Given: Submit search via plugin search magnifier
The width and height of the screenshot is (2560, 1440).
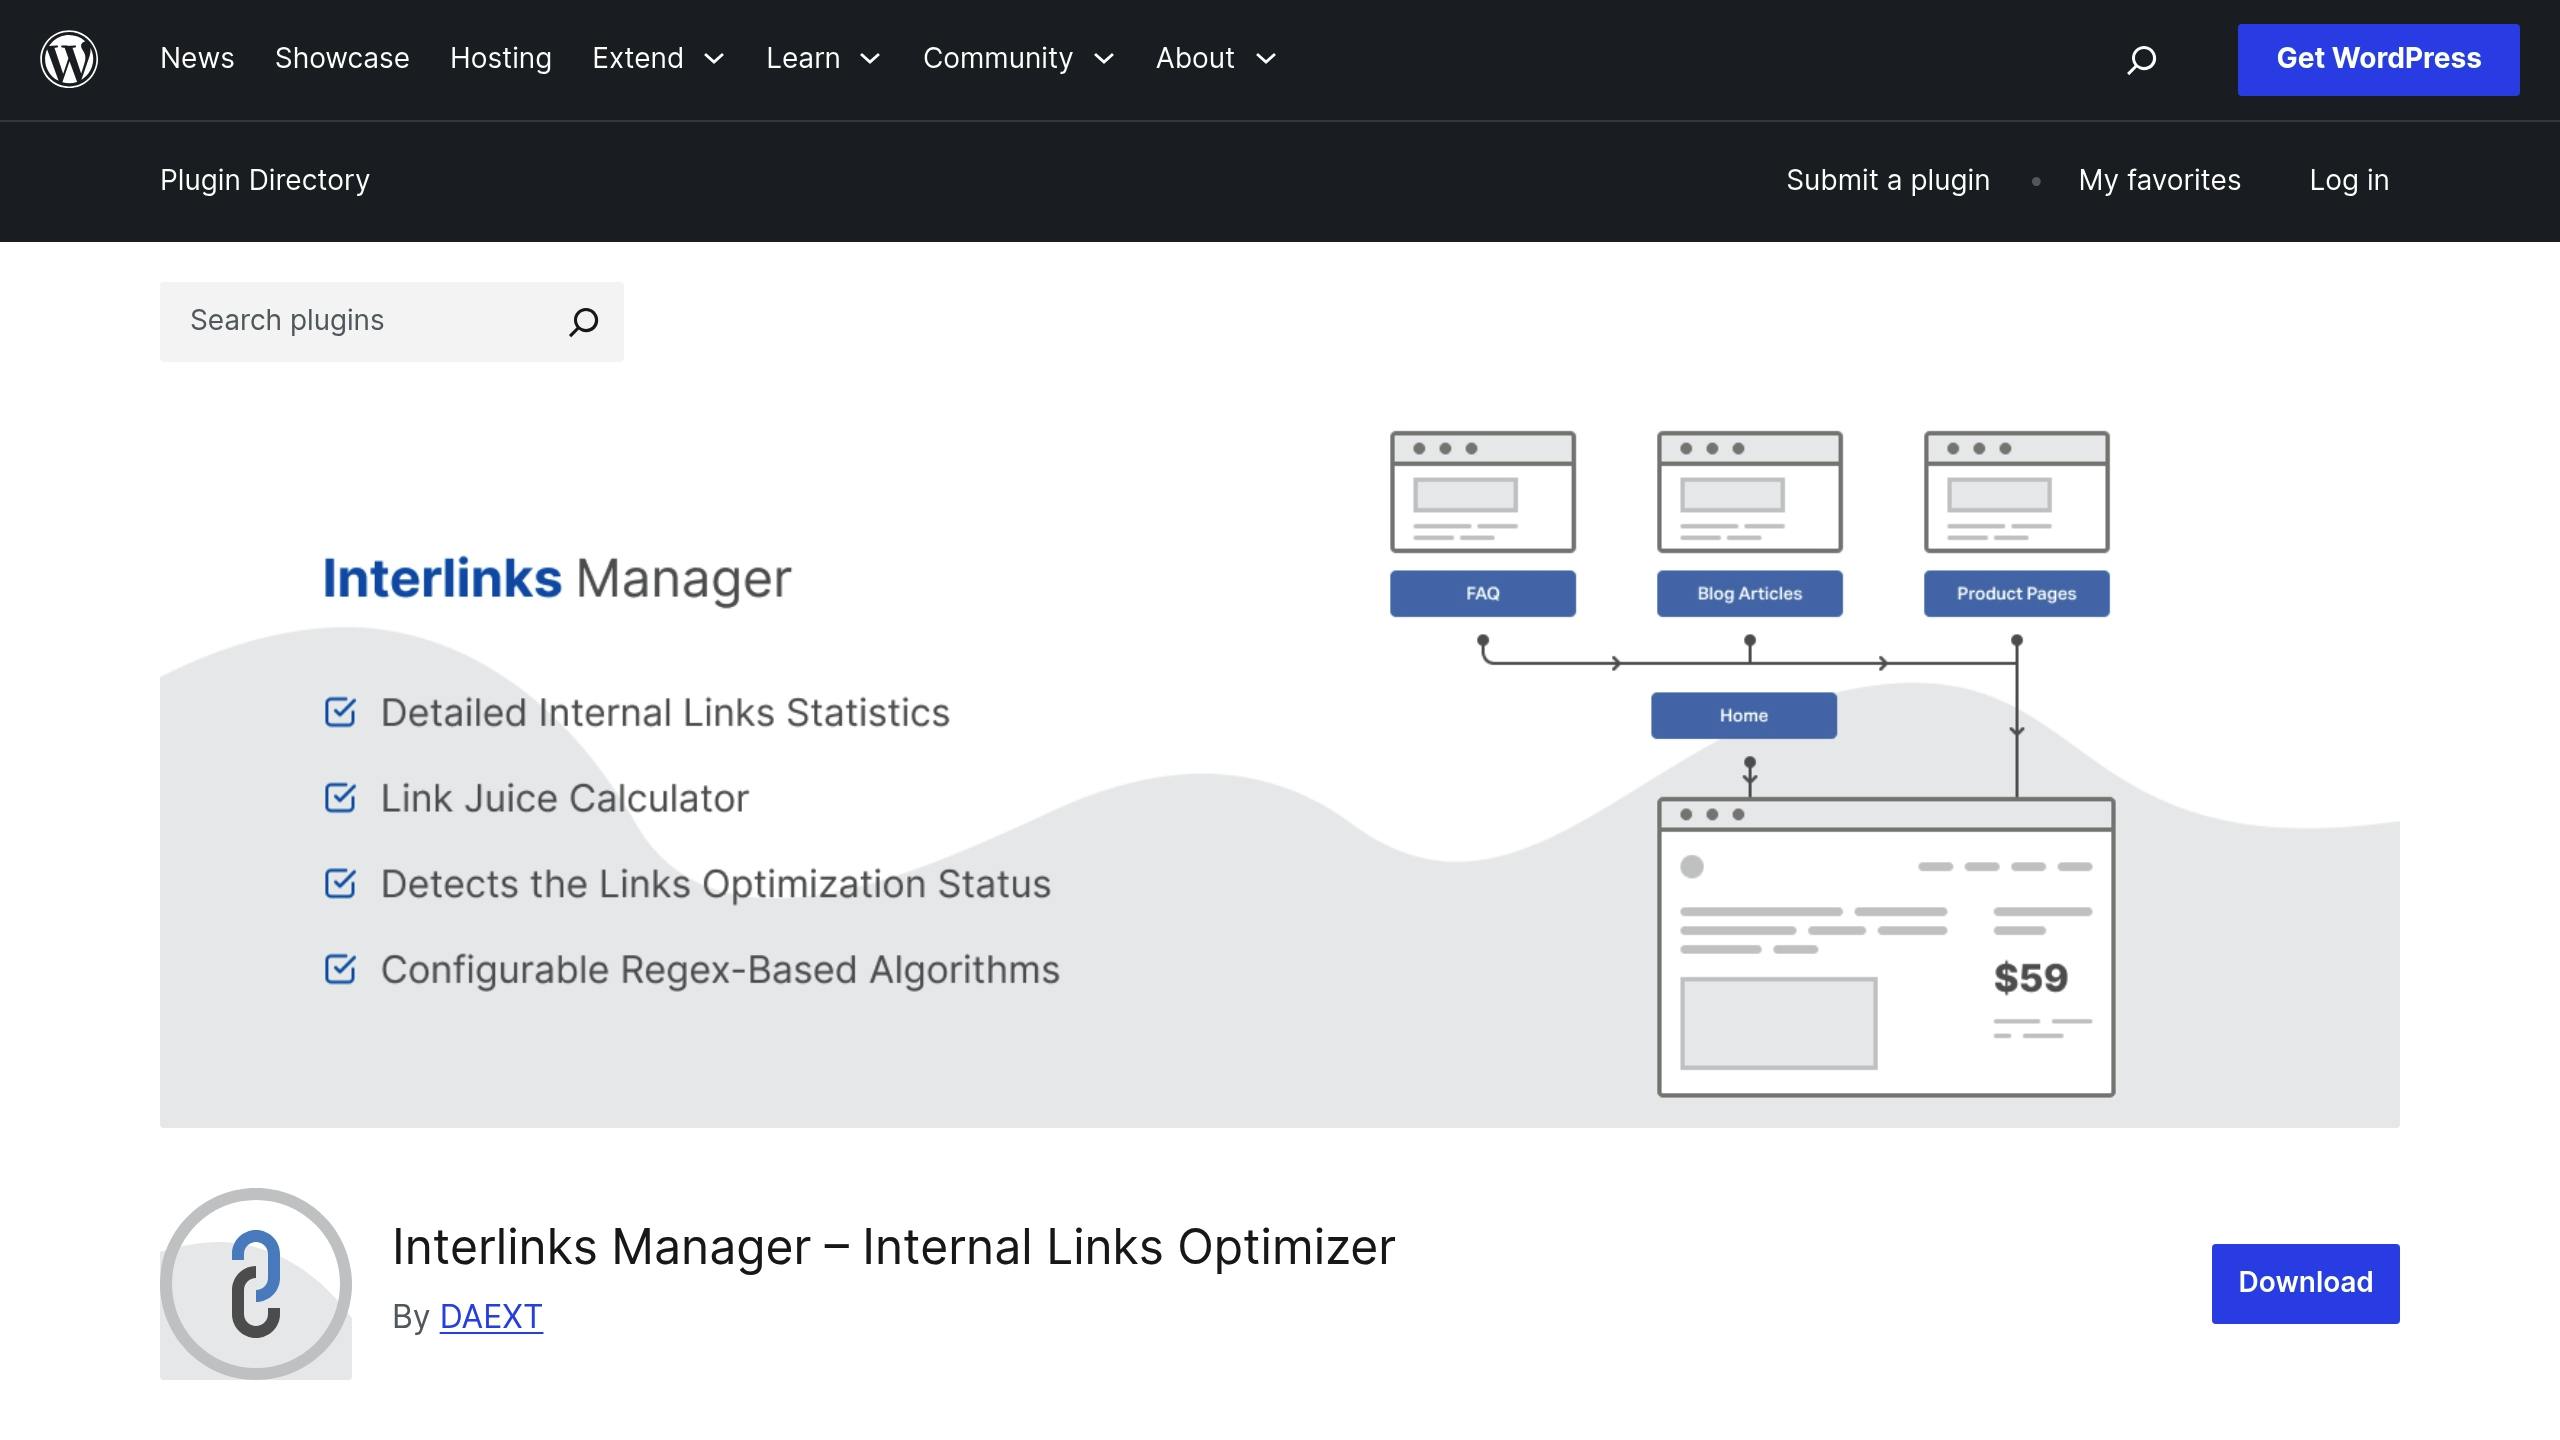Looking at the screenshot, I should pyautogui.click(x=583, y=322).
